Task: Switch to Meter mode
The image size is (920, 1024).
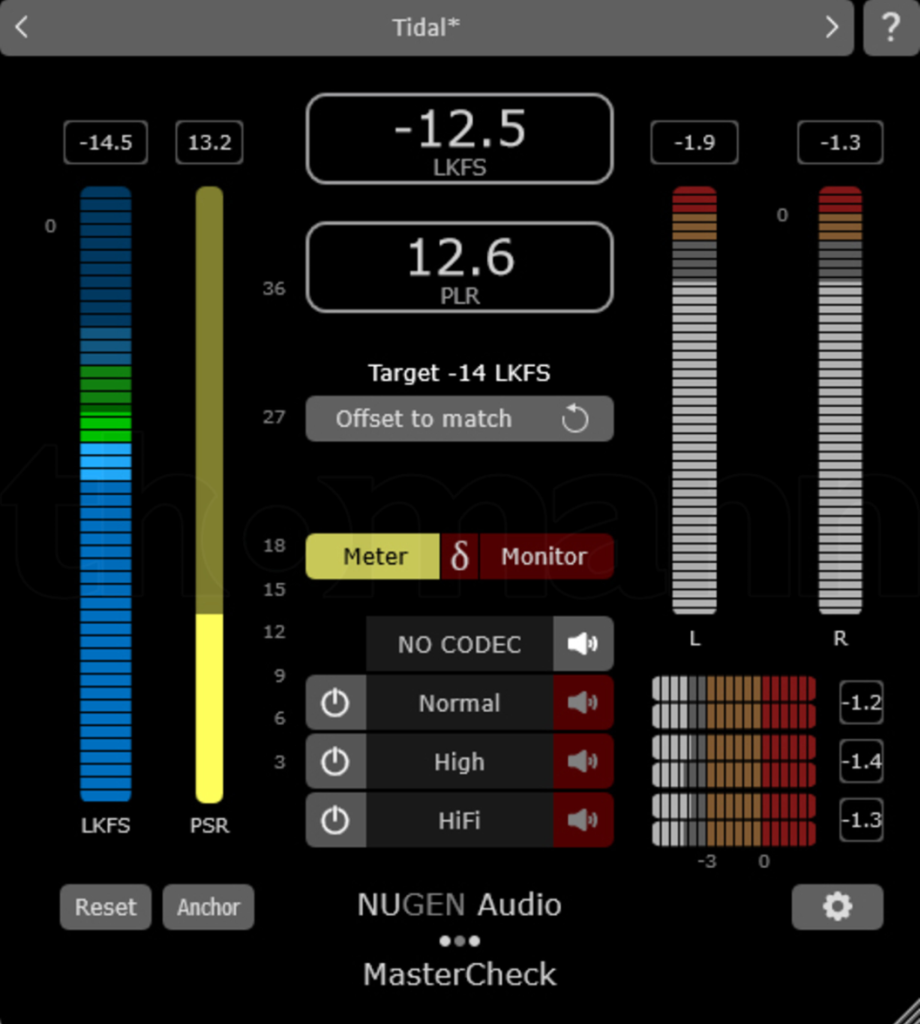Action: (x=372, y=557)
